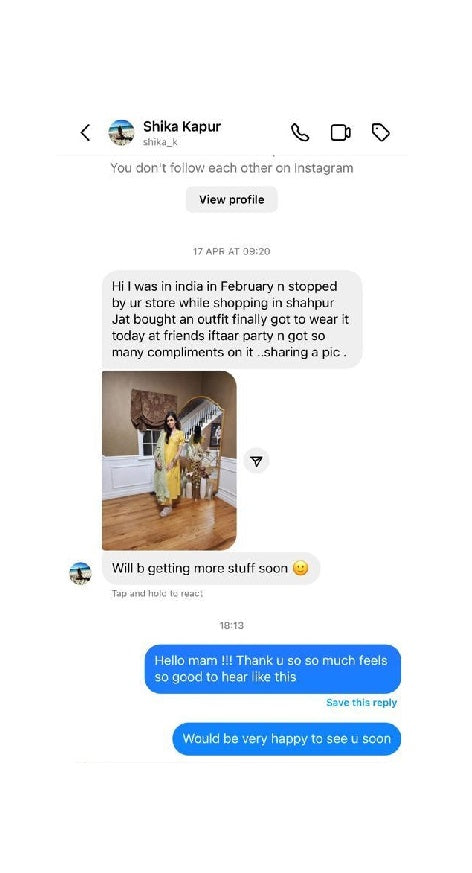This screenshot has width=472, height=873.
Task: Open the Shika Kapur name header
Action: pos(182,126)
